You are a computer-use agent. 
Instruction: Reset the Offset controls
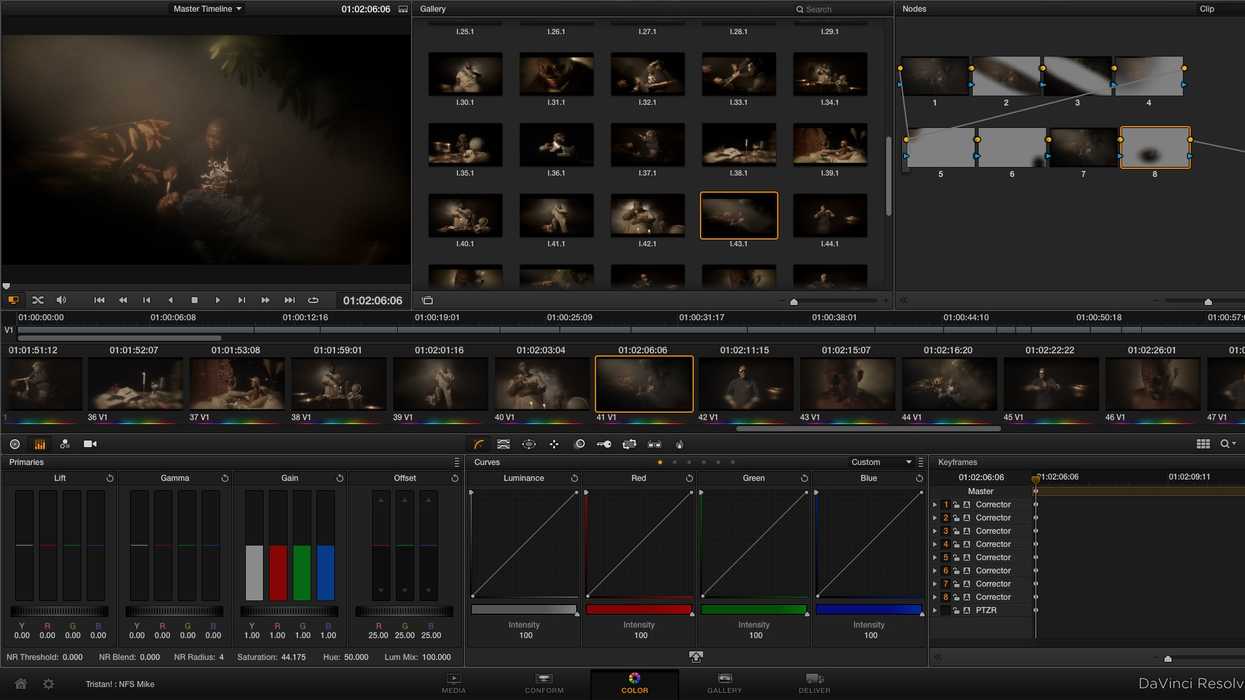[x=455, y=478]
